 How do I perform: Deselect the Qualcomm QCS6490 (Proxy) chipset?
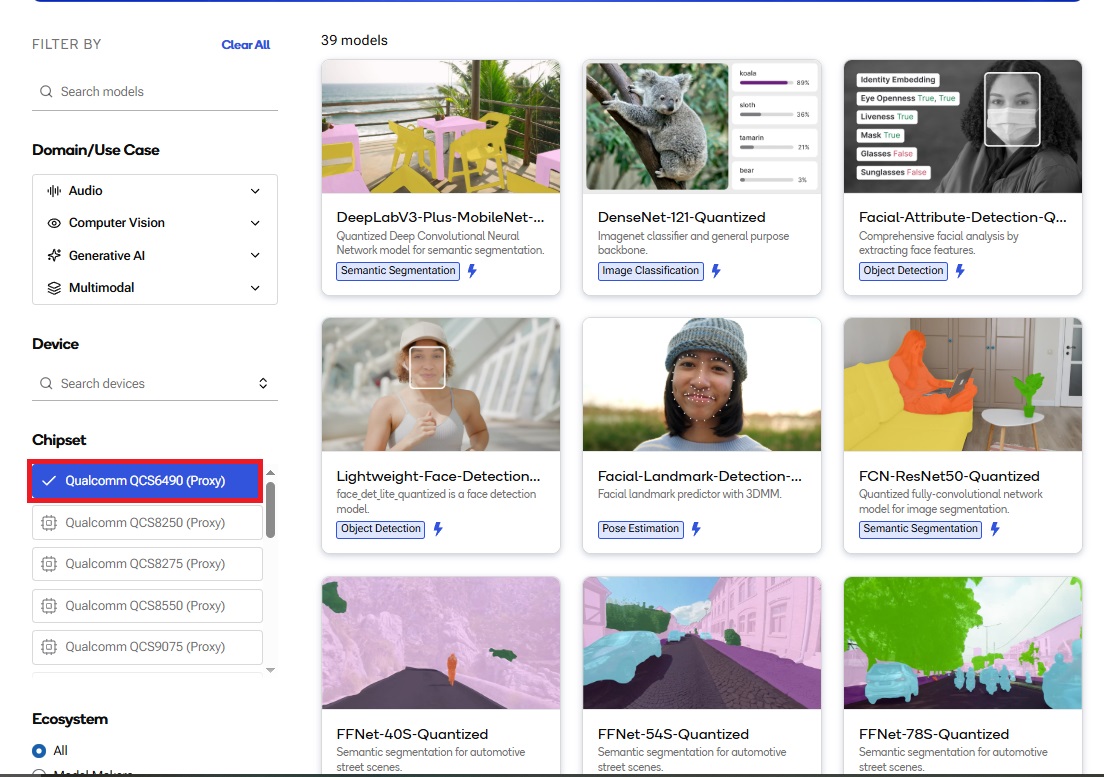(x=146, y=481)
